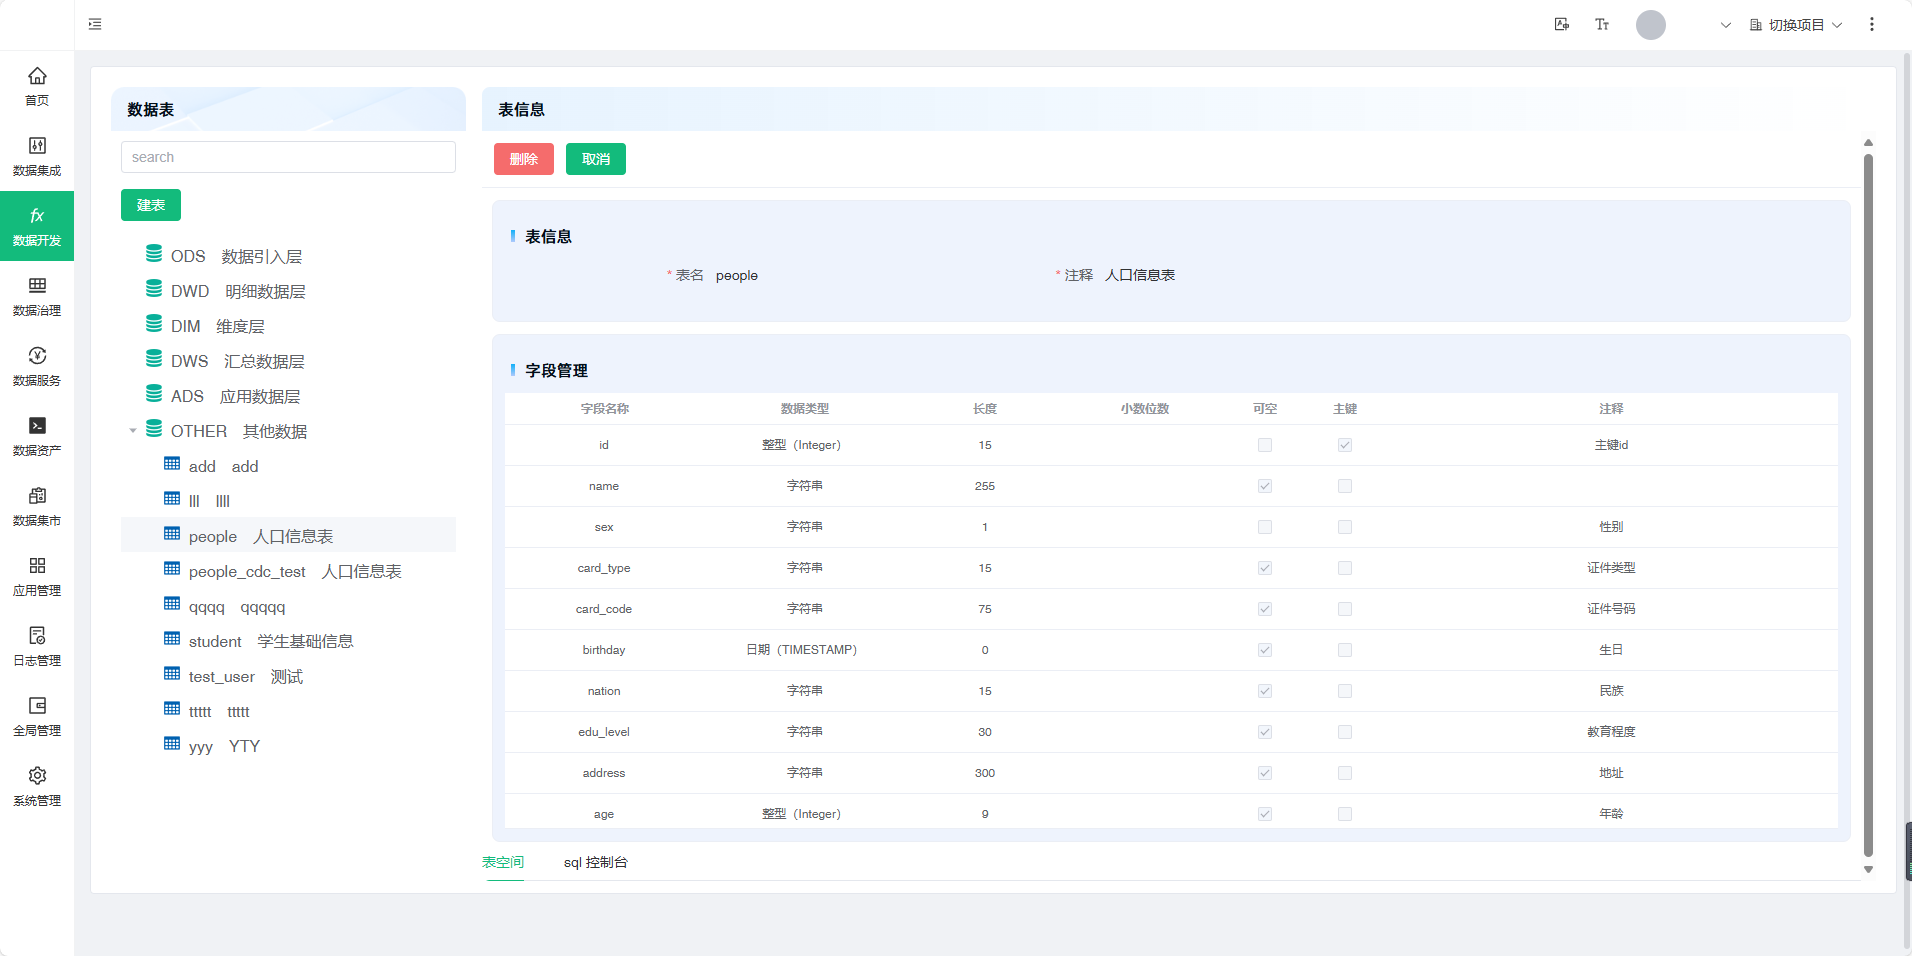Open the user account dropdown arrow

(x=1725, y=25)
